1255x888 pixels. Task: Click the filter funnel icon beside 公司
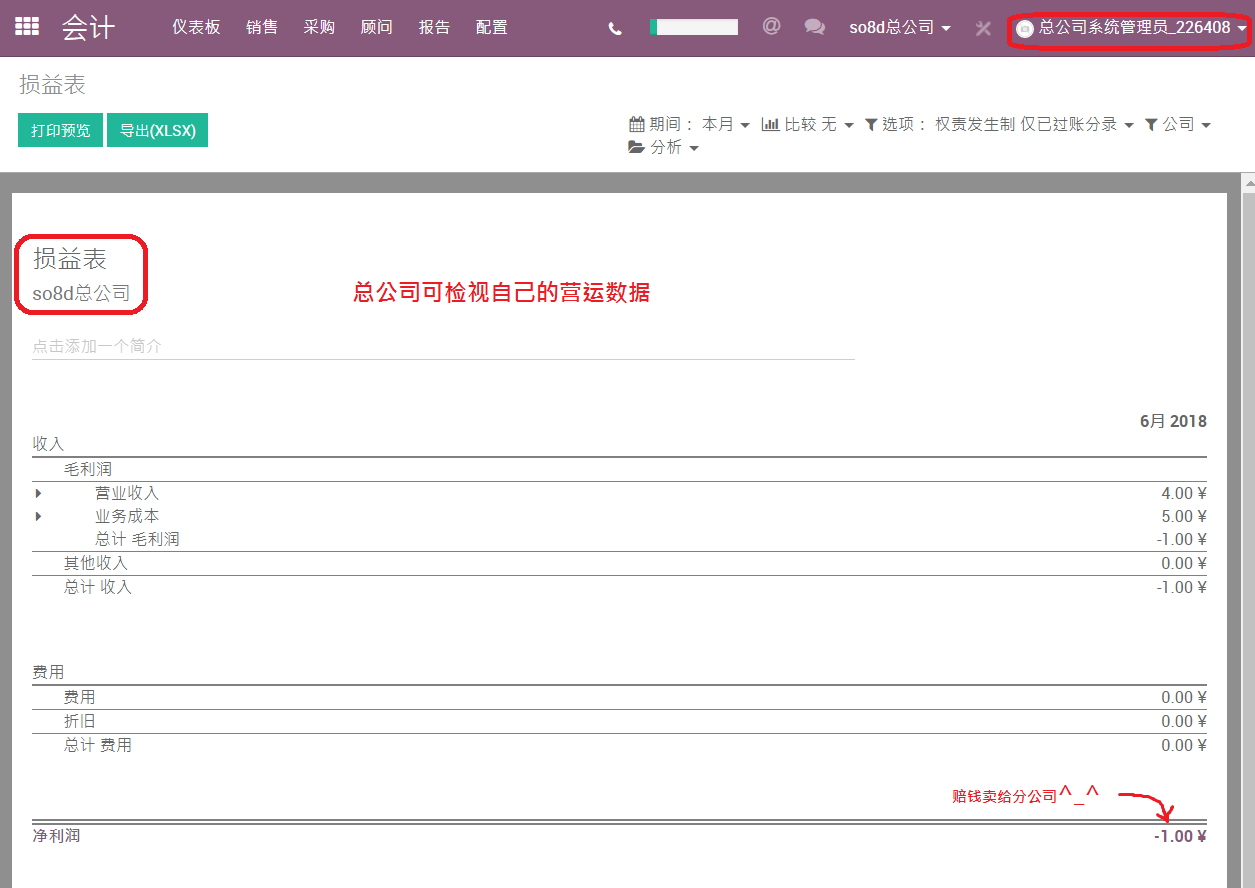pyautogui.click(x=1151, y=124)
